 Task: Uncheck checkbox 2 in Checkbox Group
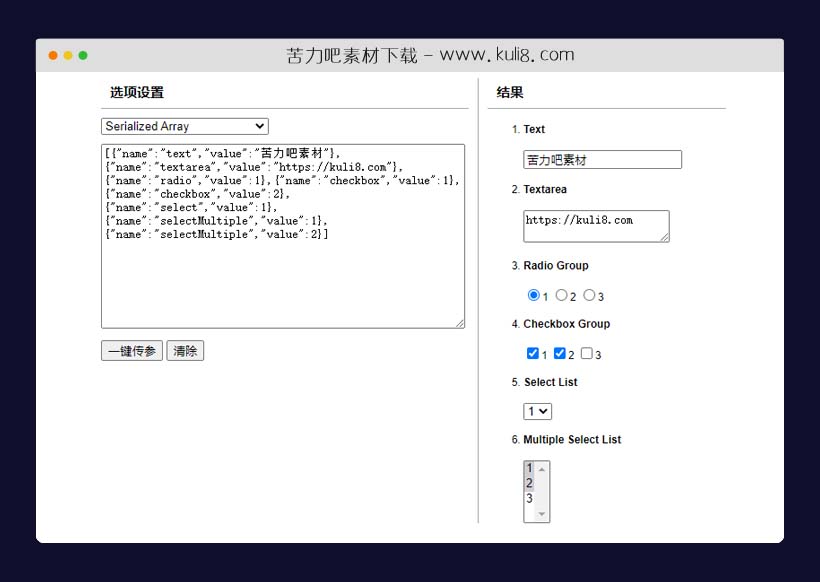click(x=560, y=353)
